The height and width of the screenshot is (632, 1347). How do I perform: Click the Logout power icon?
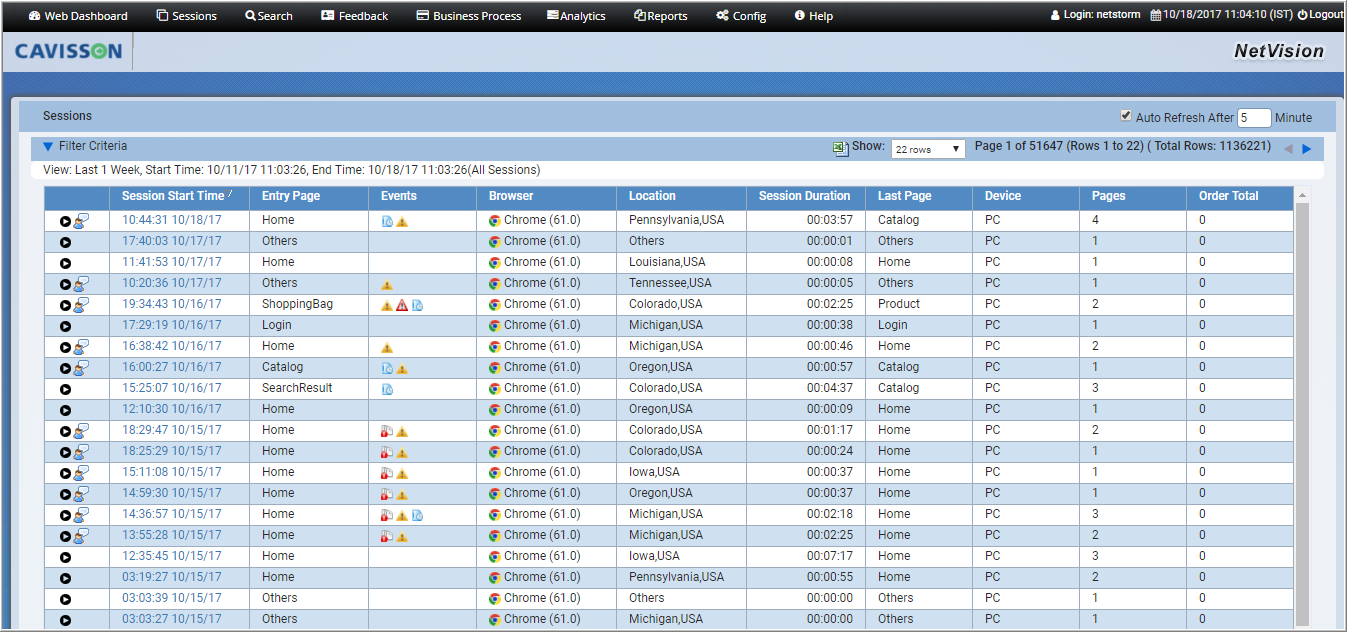[1302, 15]
